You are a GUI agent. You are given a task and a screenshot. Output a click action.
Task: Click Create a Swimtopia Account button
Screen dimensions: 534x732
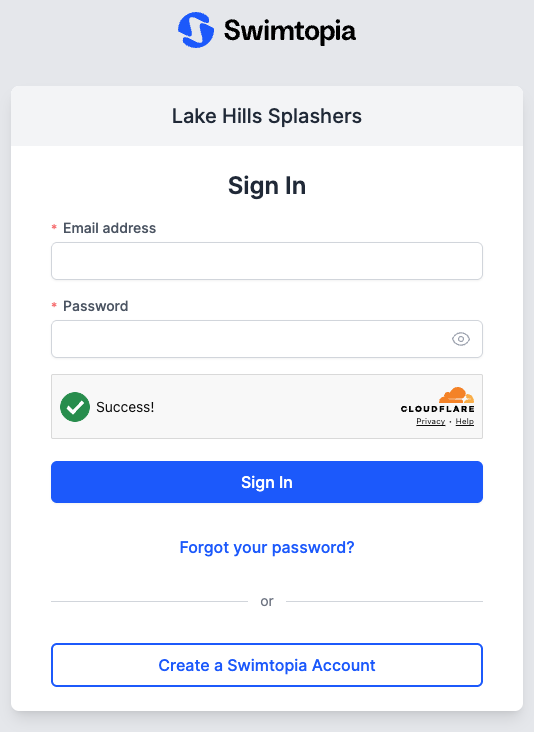(x=267, y=665)
